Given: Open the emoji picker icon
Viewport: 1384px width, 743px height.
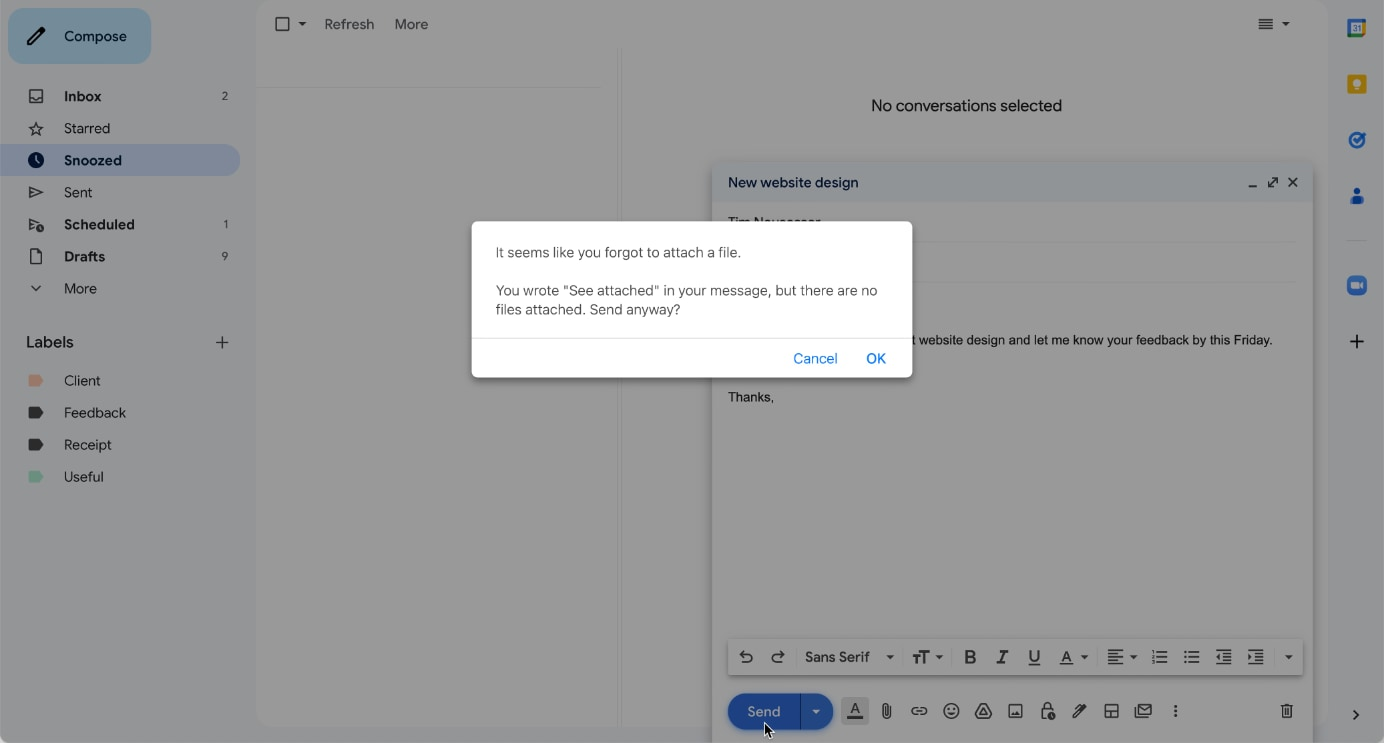Looking at the screenshot, I should click(x=951, y=711).
